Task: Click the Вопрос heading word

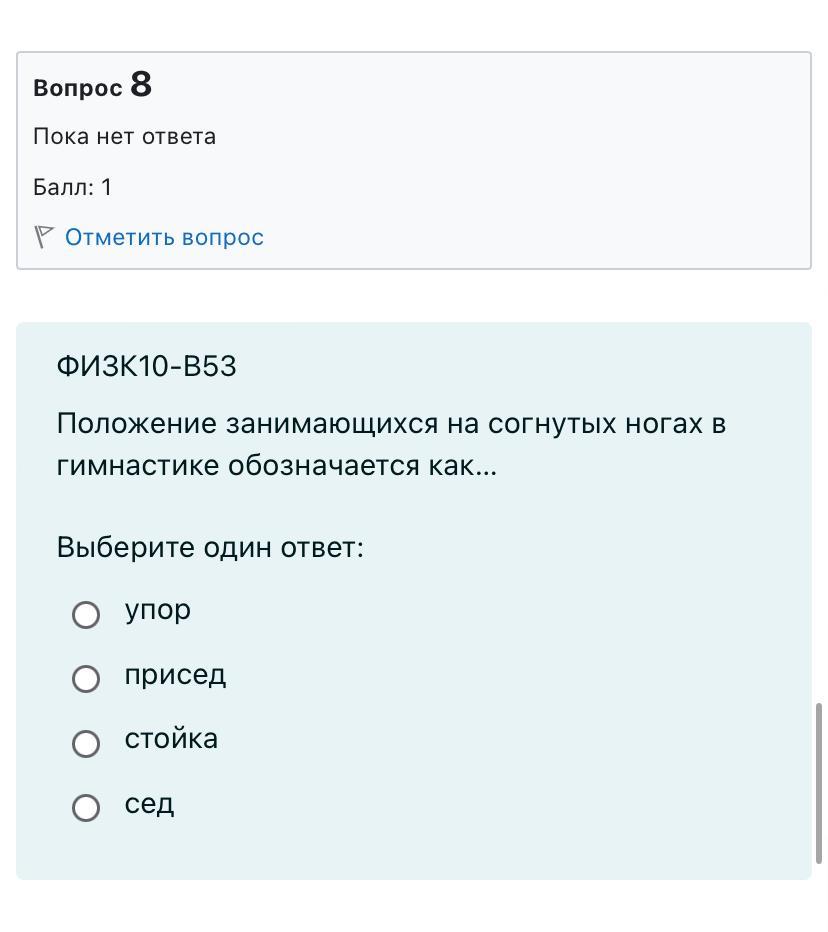Action: 77,88
